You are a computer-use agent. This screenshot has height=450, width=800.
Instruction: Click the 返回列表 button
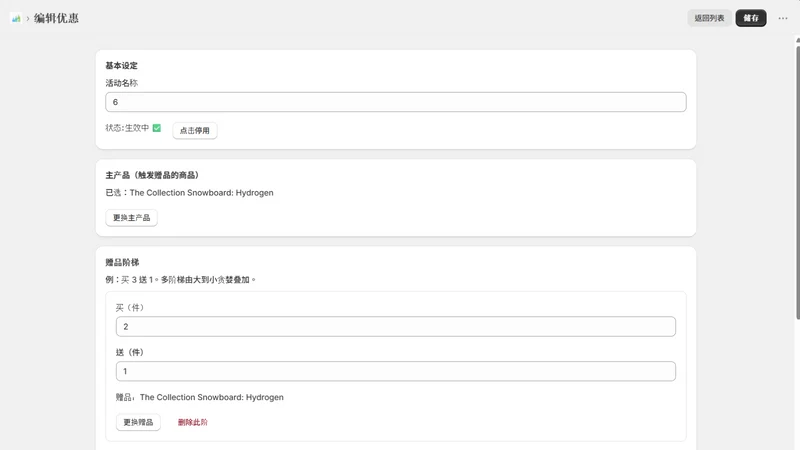709,18
